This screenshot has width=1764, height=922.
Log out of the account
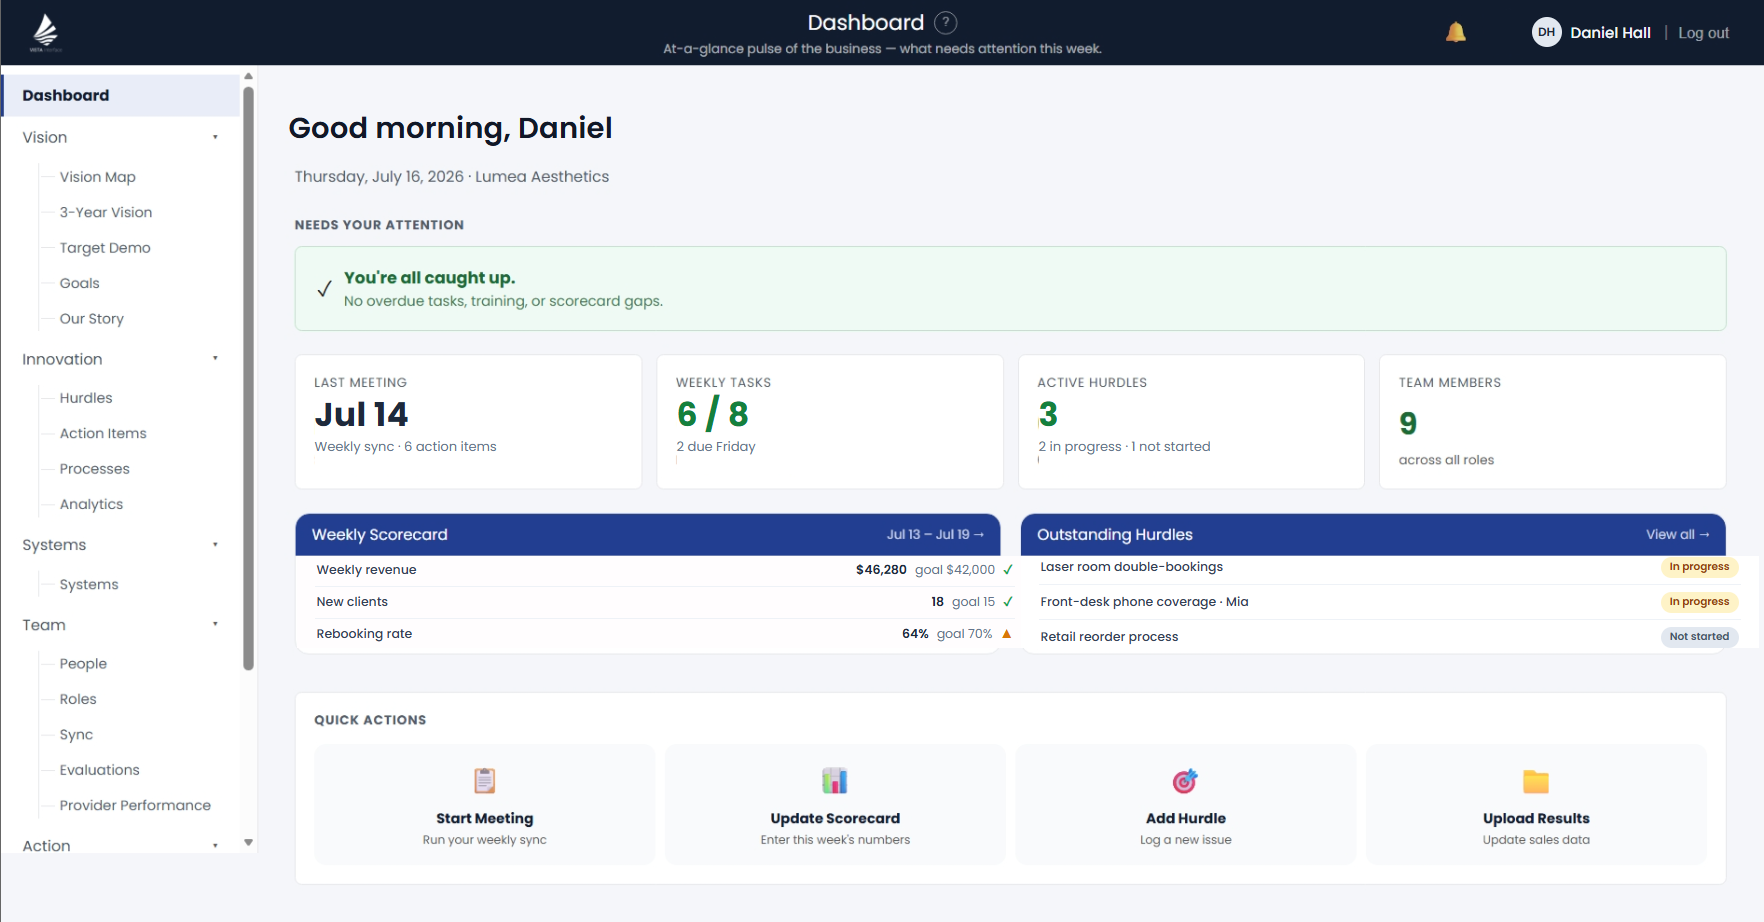point(1703,33)
